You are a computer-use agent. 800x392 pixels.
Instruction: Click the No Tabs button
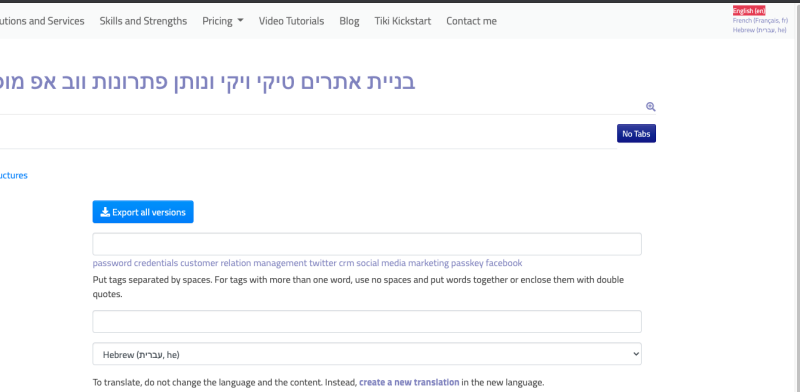click(636, 134)
